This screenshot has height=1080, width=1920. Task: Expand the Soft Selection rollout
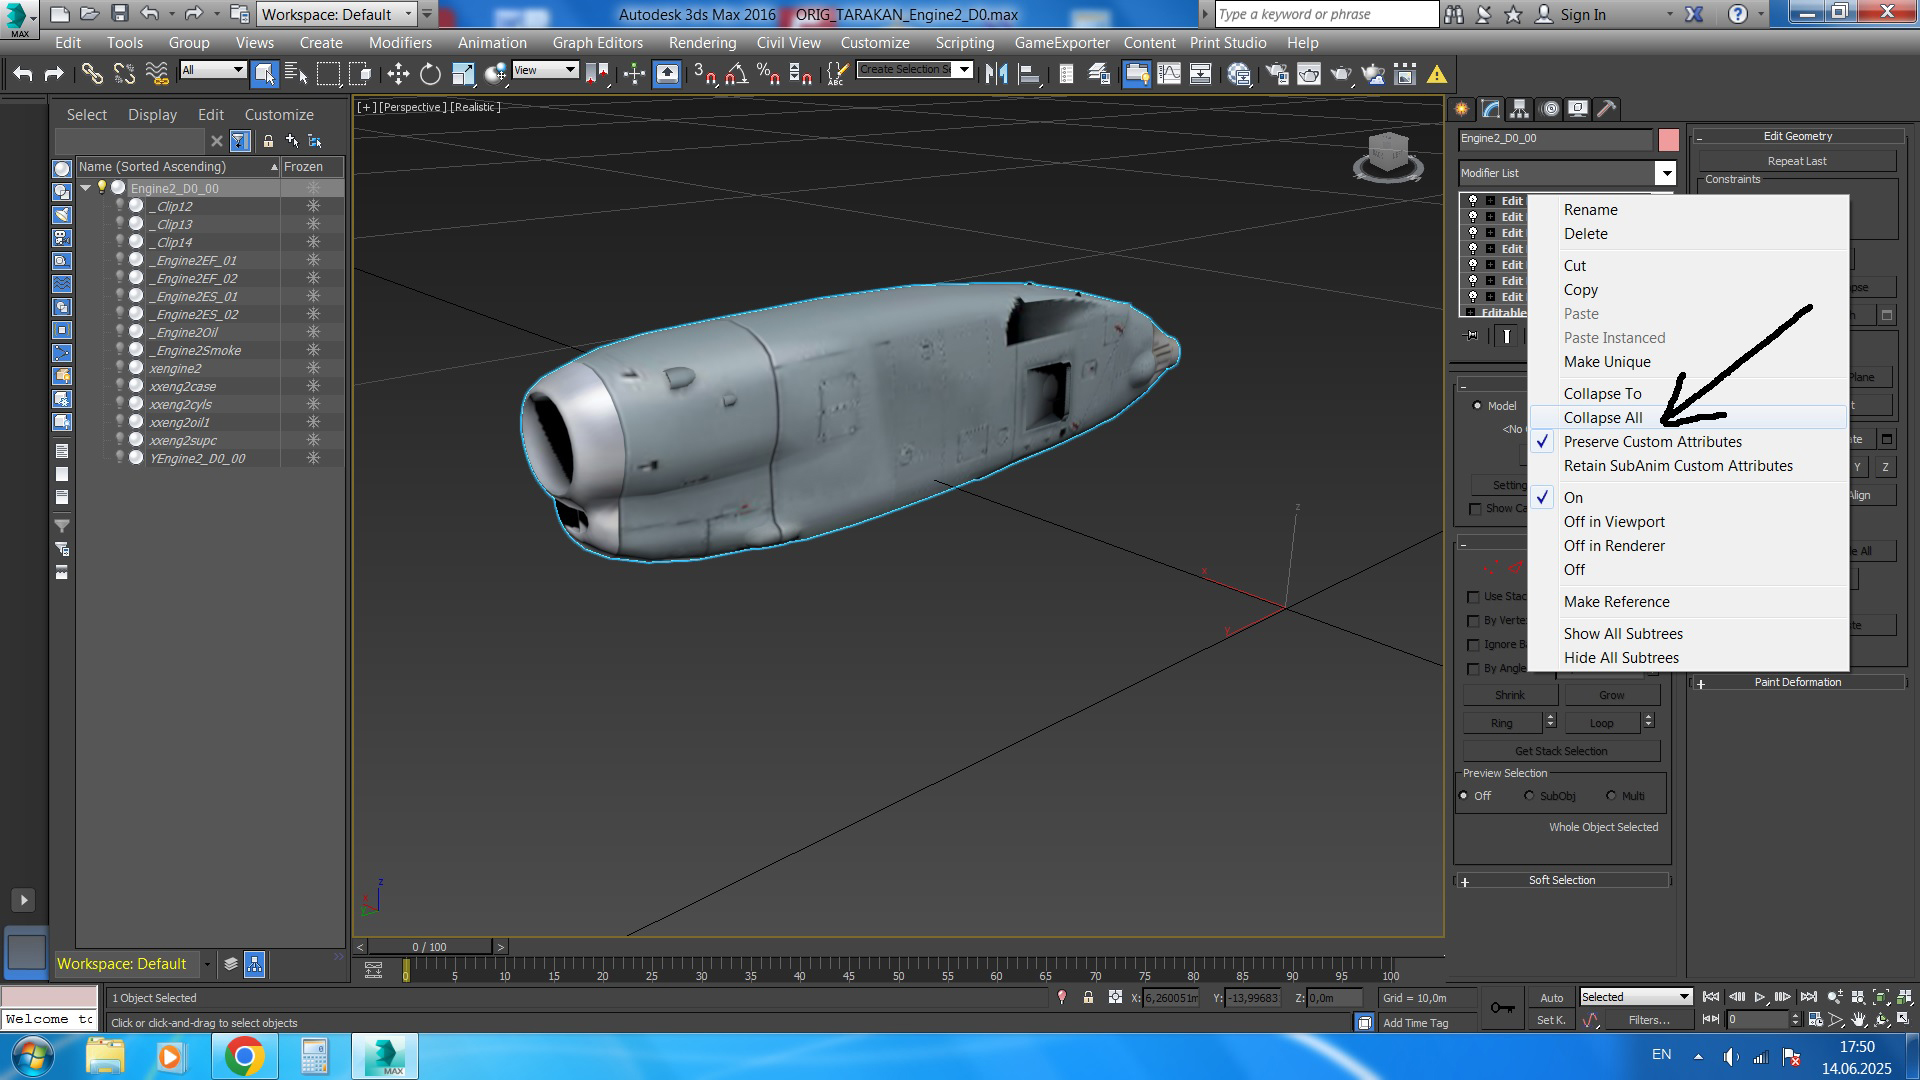point(1561,880)
